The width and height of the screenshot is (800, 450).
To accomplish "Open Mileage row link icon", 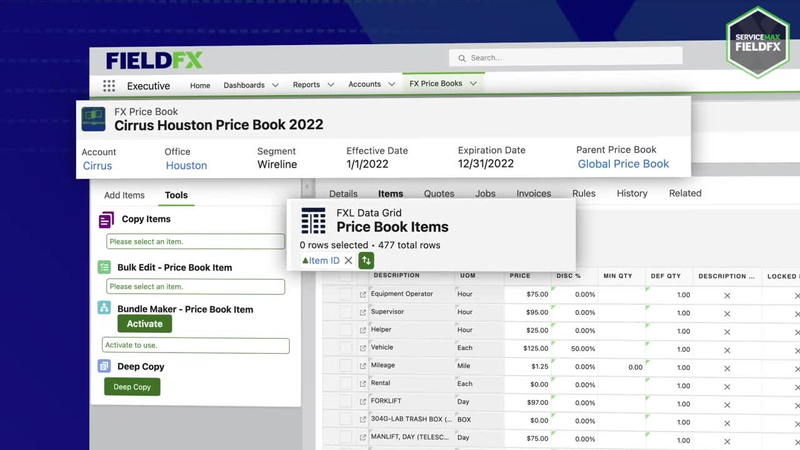I will coord(363,366).
